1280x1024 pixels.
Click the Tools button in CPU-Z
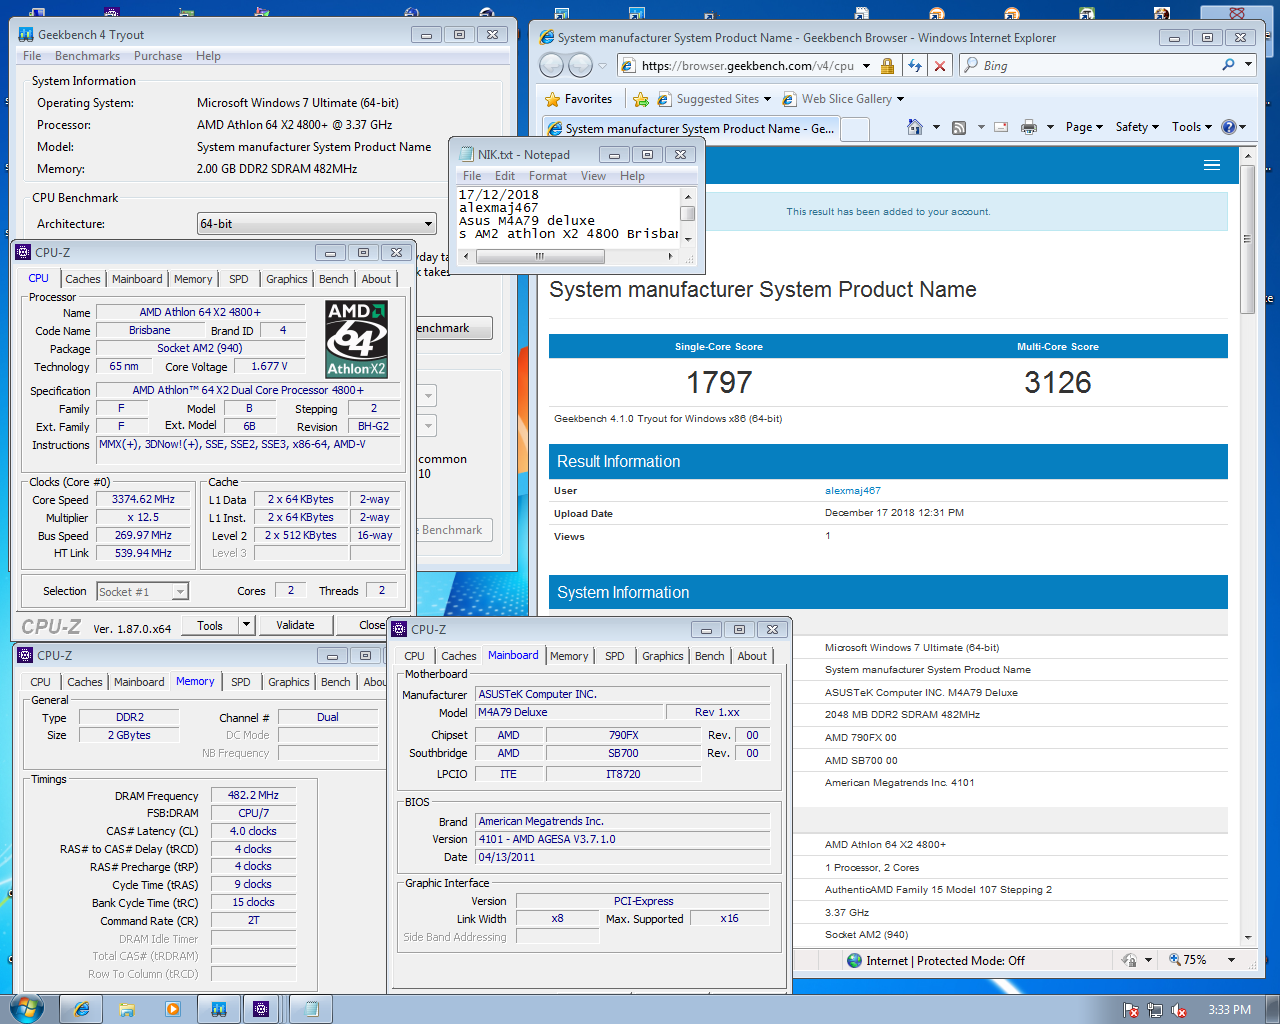(210, 625)
